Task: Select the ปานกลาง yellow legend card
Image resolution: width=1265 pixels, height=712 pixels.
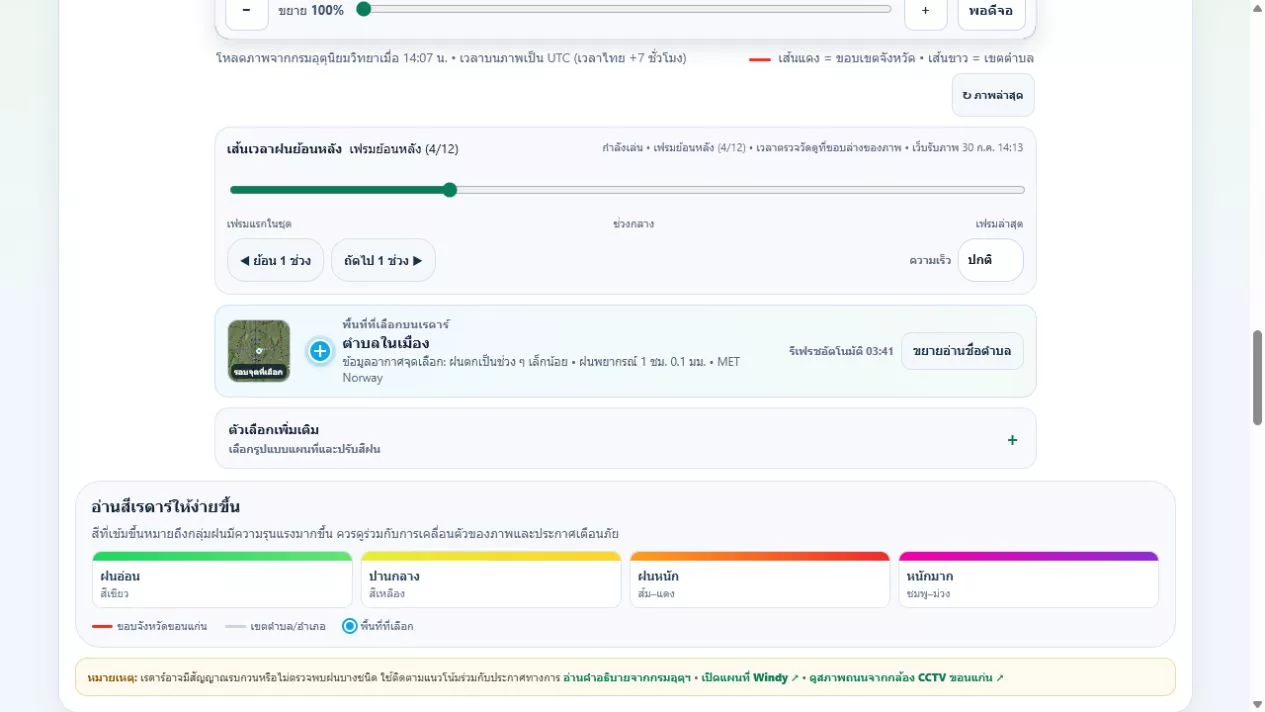Action: pyautogui.click(x=491, y=580)
